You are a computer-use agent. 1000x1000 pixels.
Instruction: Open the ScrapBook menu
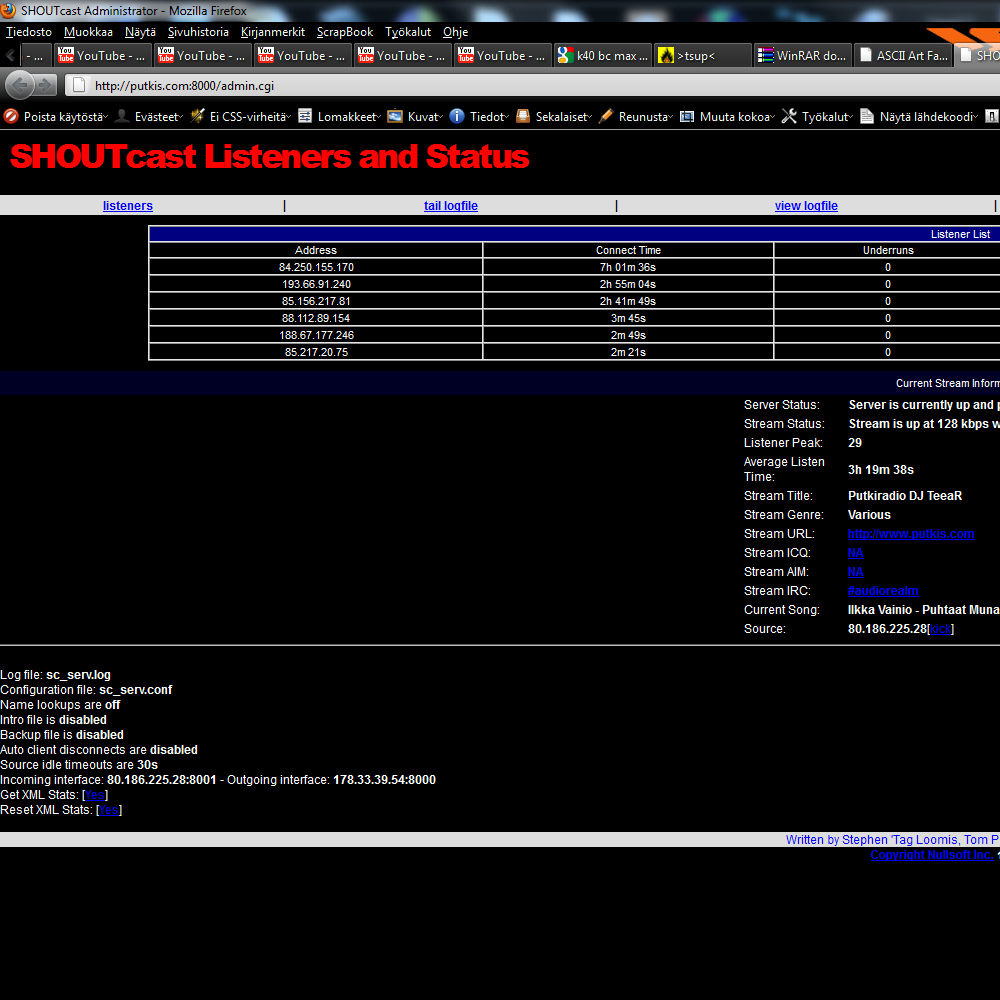(344, 32)
